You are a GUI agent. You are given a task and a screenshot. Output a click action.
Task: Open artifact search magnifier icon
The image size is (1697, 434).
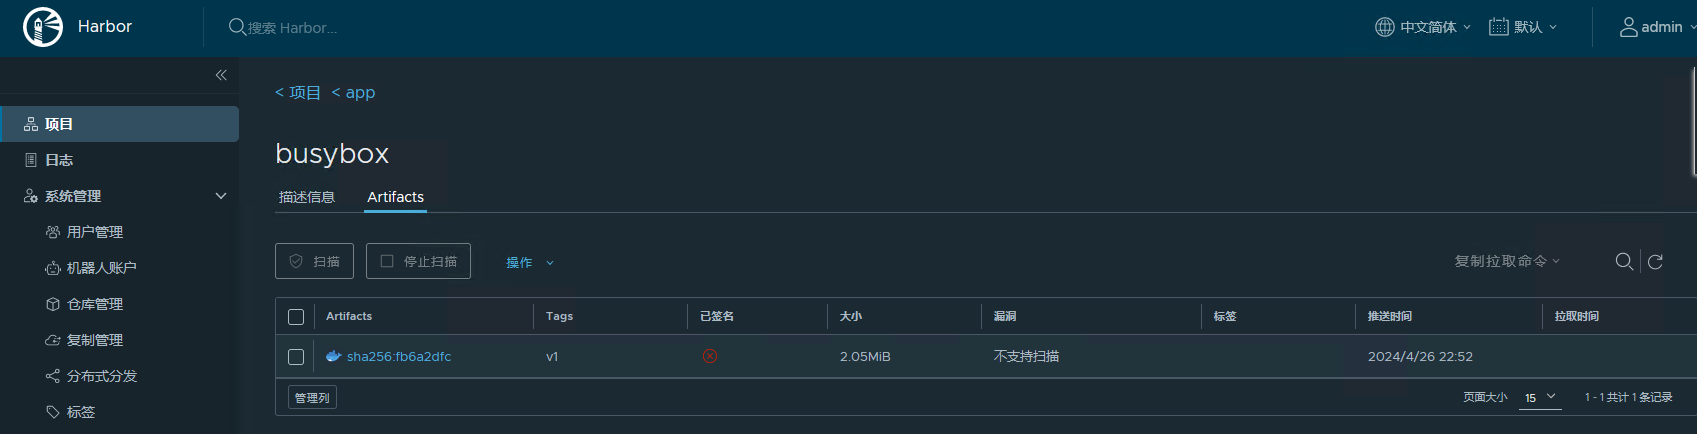point(1624,261)
